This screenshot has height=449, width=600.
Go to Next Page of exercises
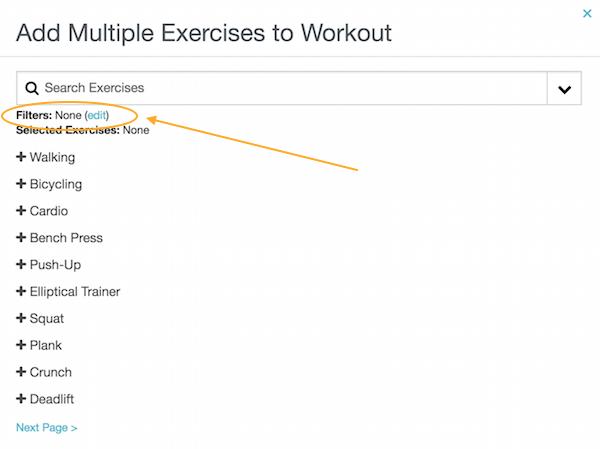click(47, 428)
